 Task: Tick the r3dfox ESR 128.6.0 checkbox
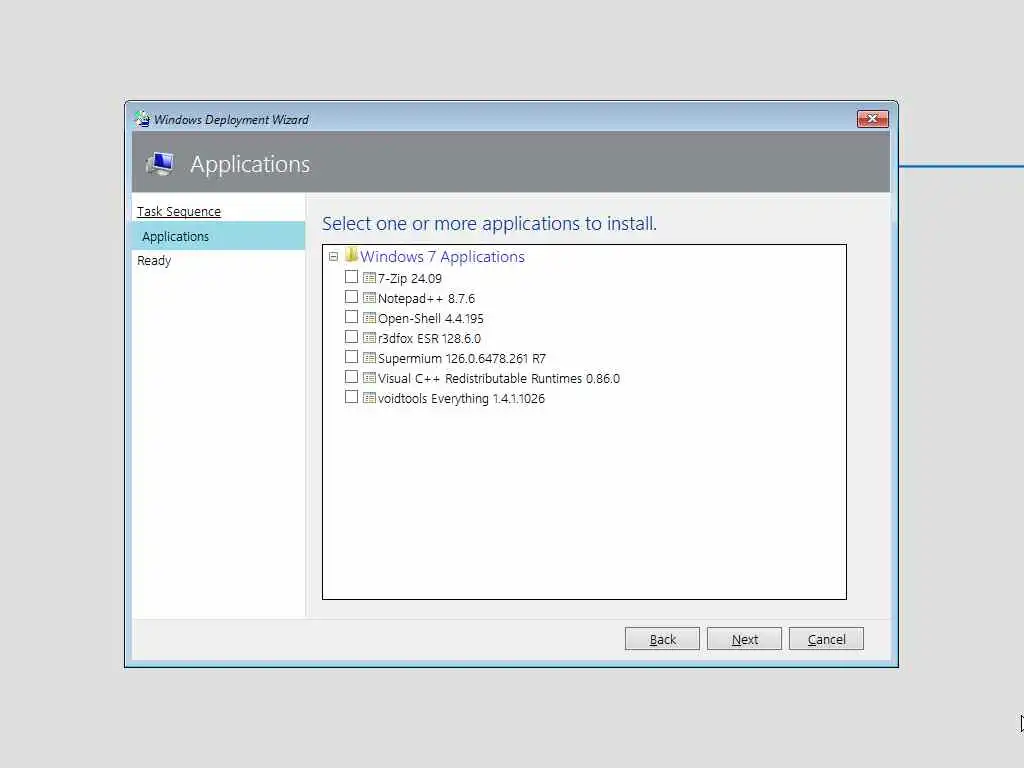(x=351, y=337)
